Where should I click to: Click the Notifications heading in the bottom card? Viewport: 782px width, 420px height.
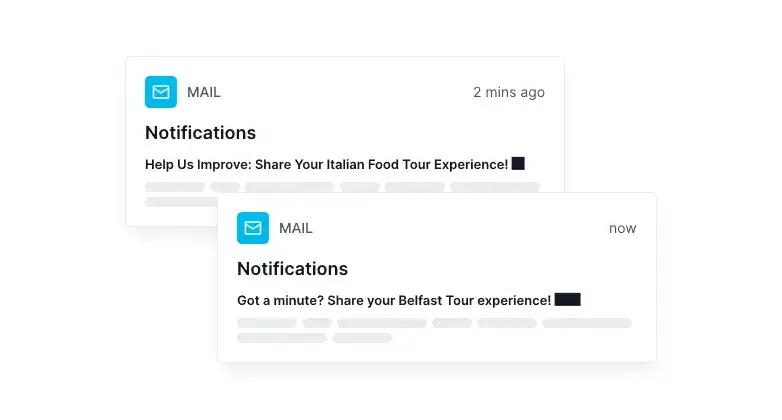pos(292,269)
